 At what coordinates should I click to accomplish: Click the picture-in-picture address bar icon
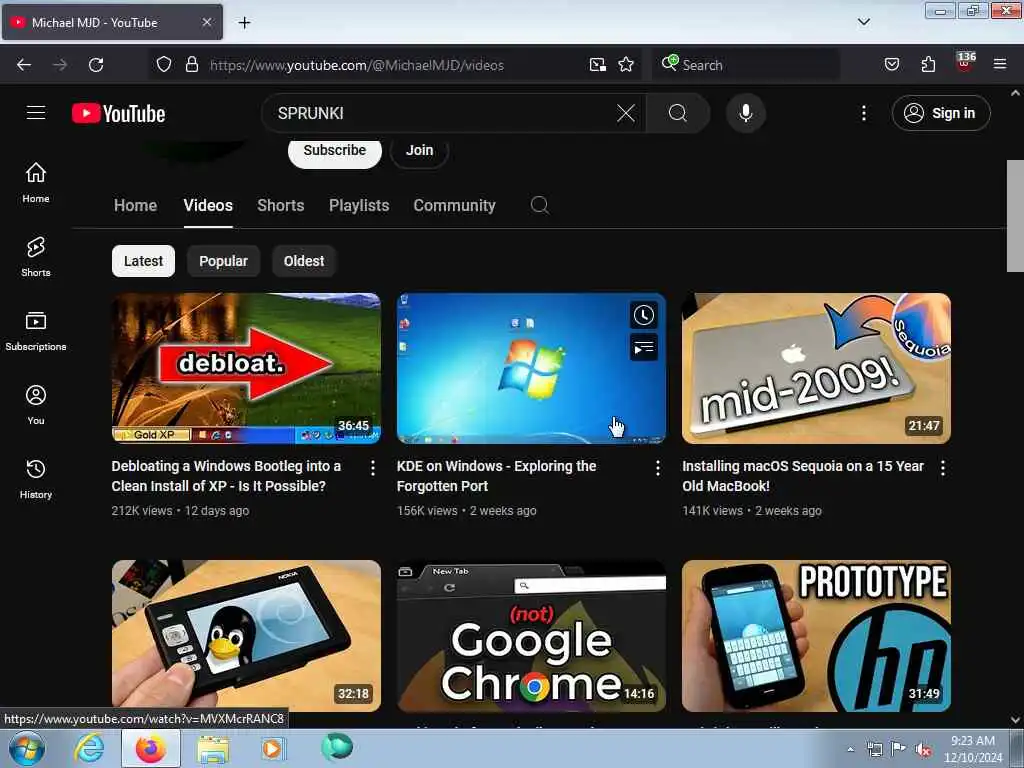click(x=598, y=65)
